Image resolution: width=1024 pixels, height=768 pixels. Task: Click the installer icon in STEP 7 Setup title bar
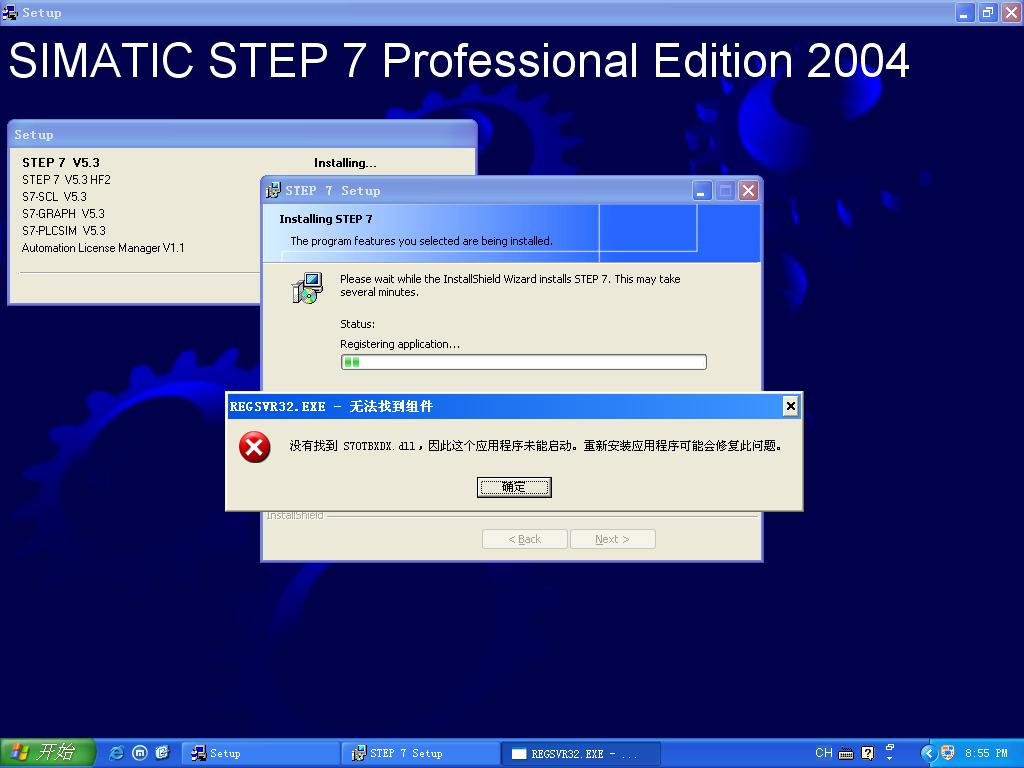click(273, 190)
